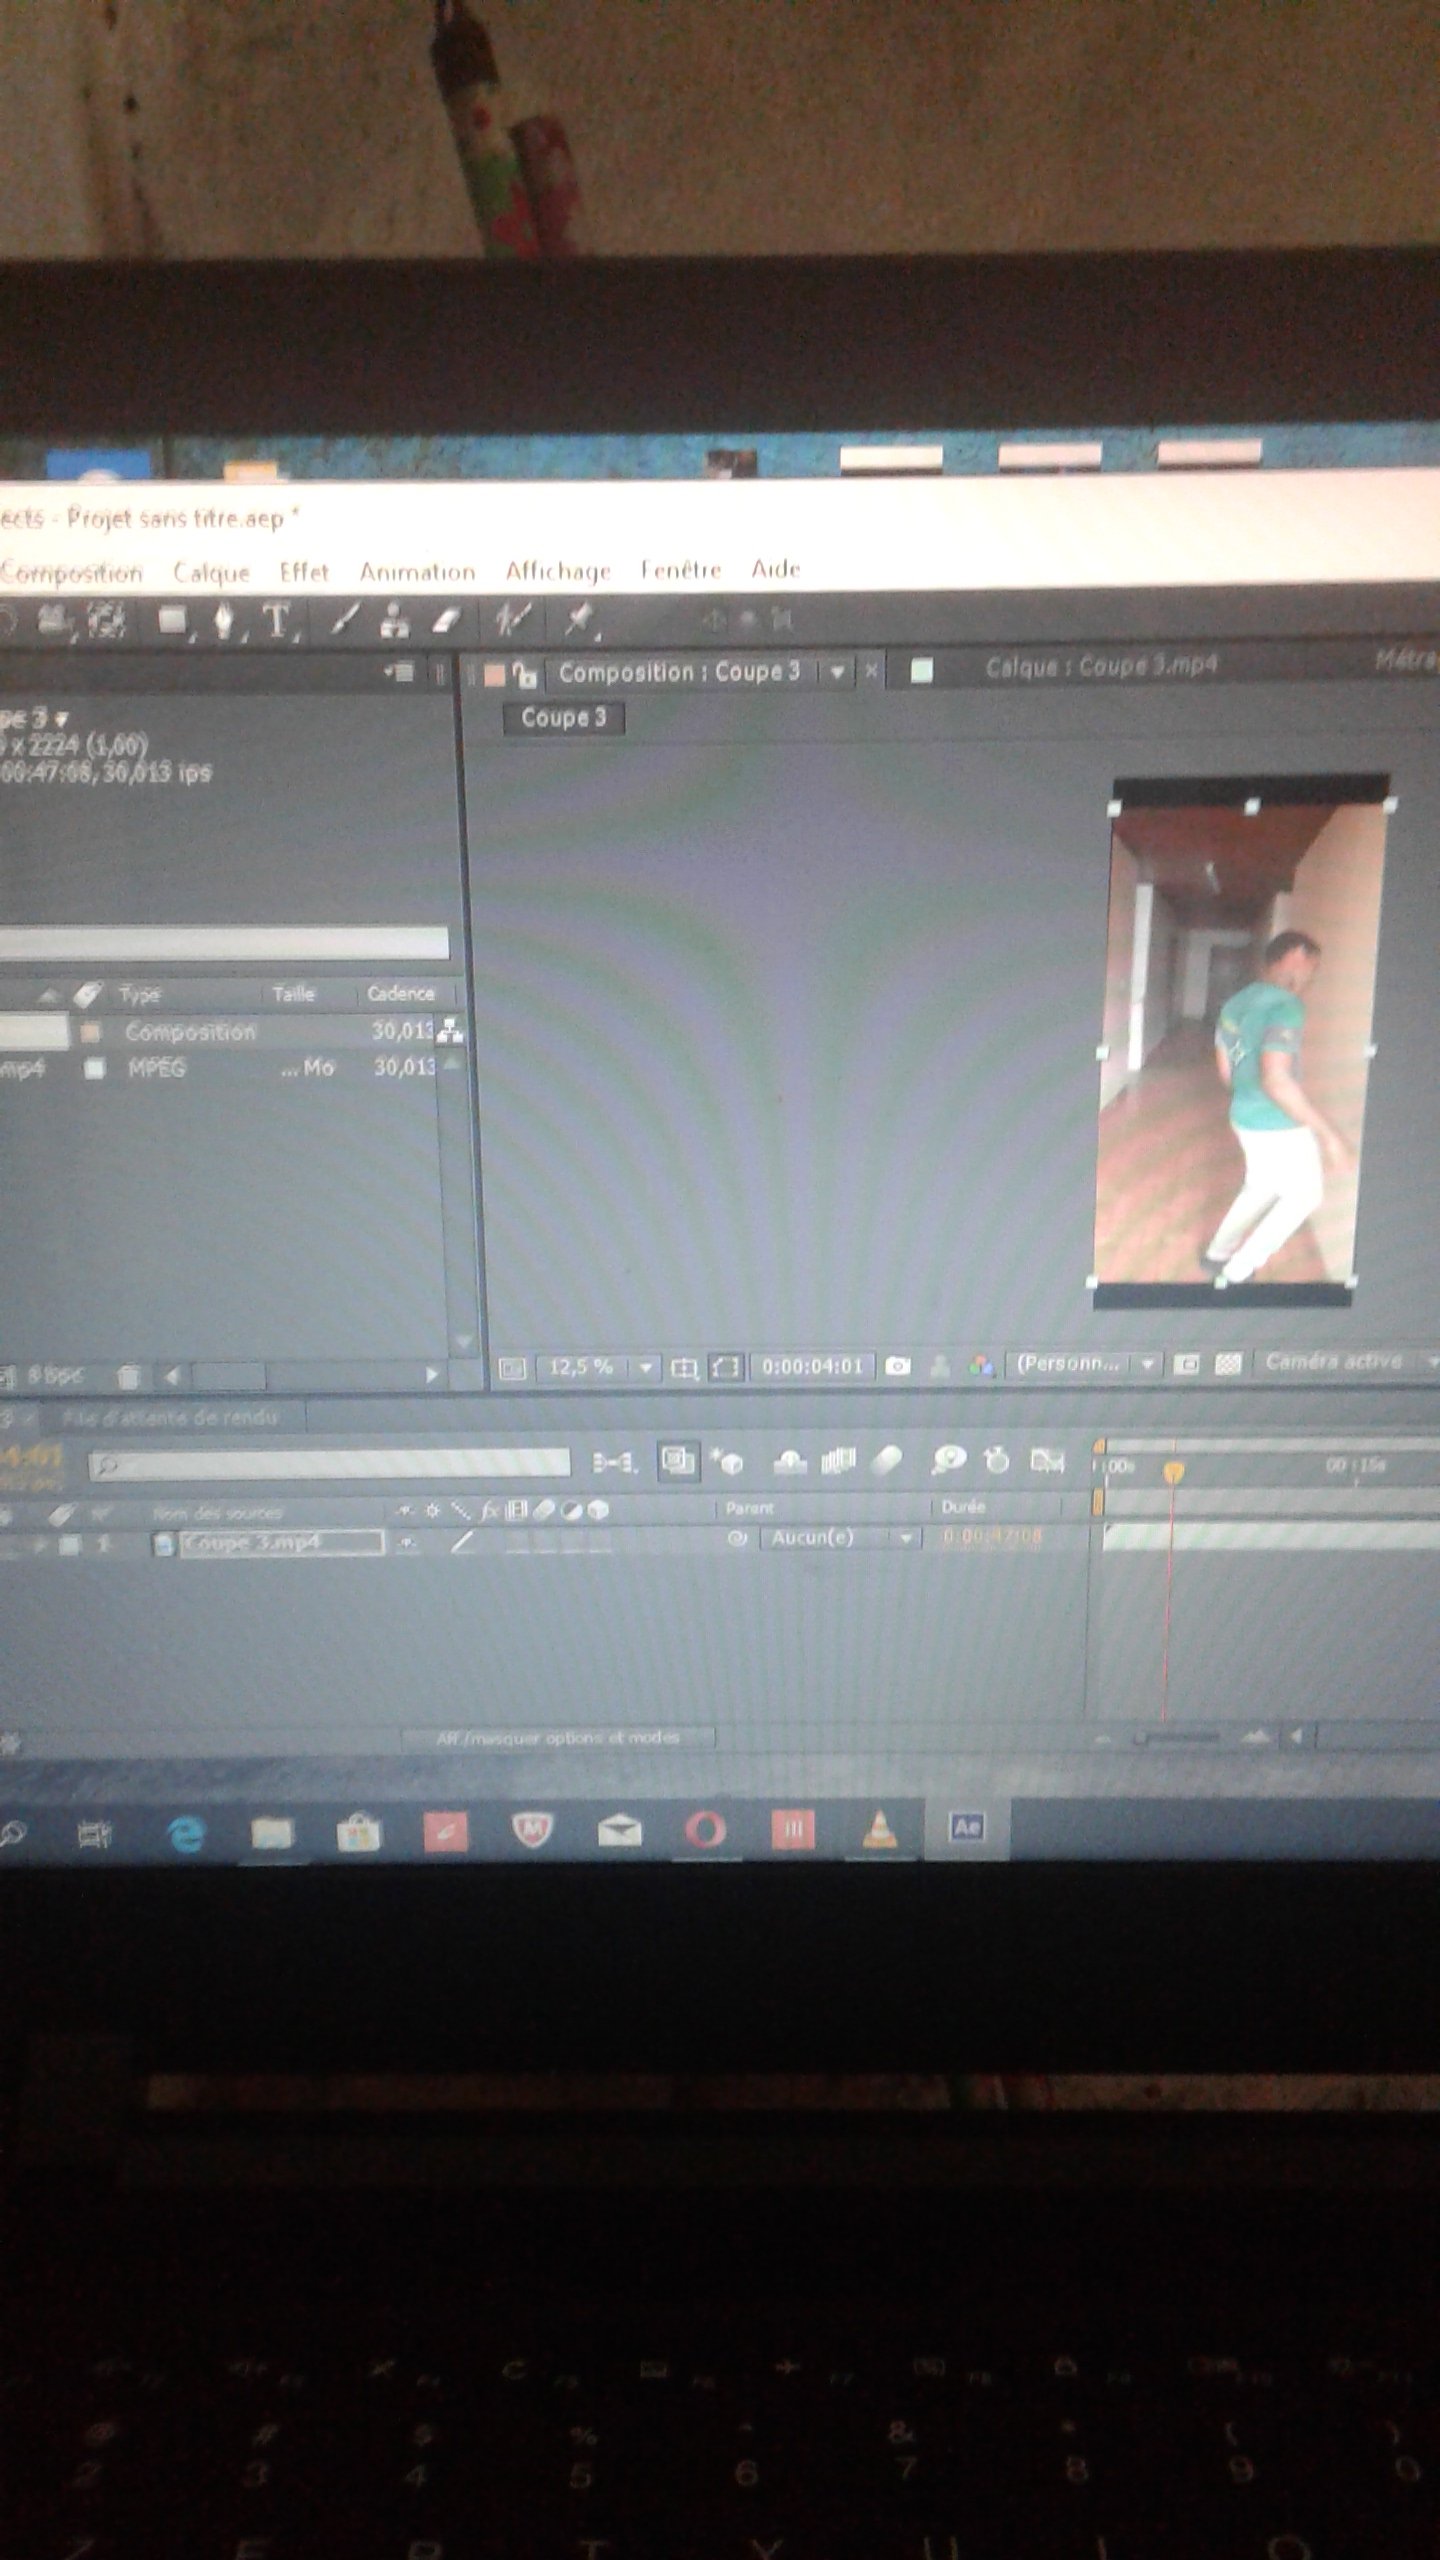
Task: Open Parent dropdown set to Aucun(e)
Action: (840, 1538)
